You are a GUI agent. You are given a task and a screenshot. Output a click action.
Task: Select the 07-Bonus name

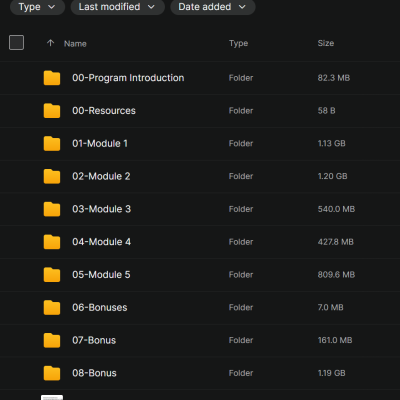click(x=94, y=340)
